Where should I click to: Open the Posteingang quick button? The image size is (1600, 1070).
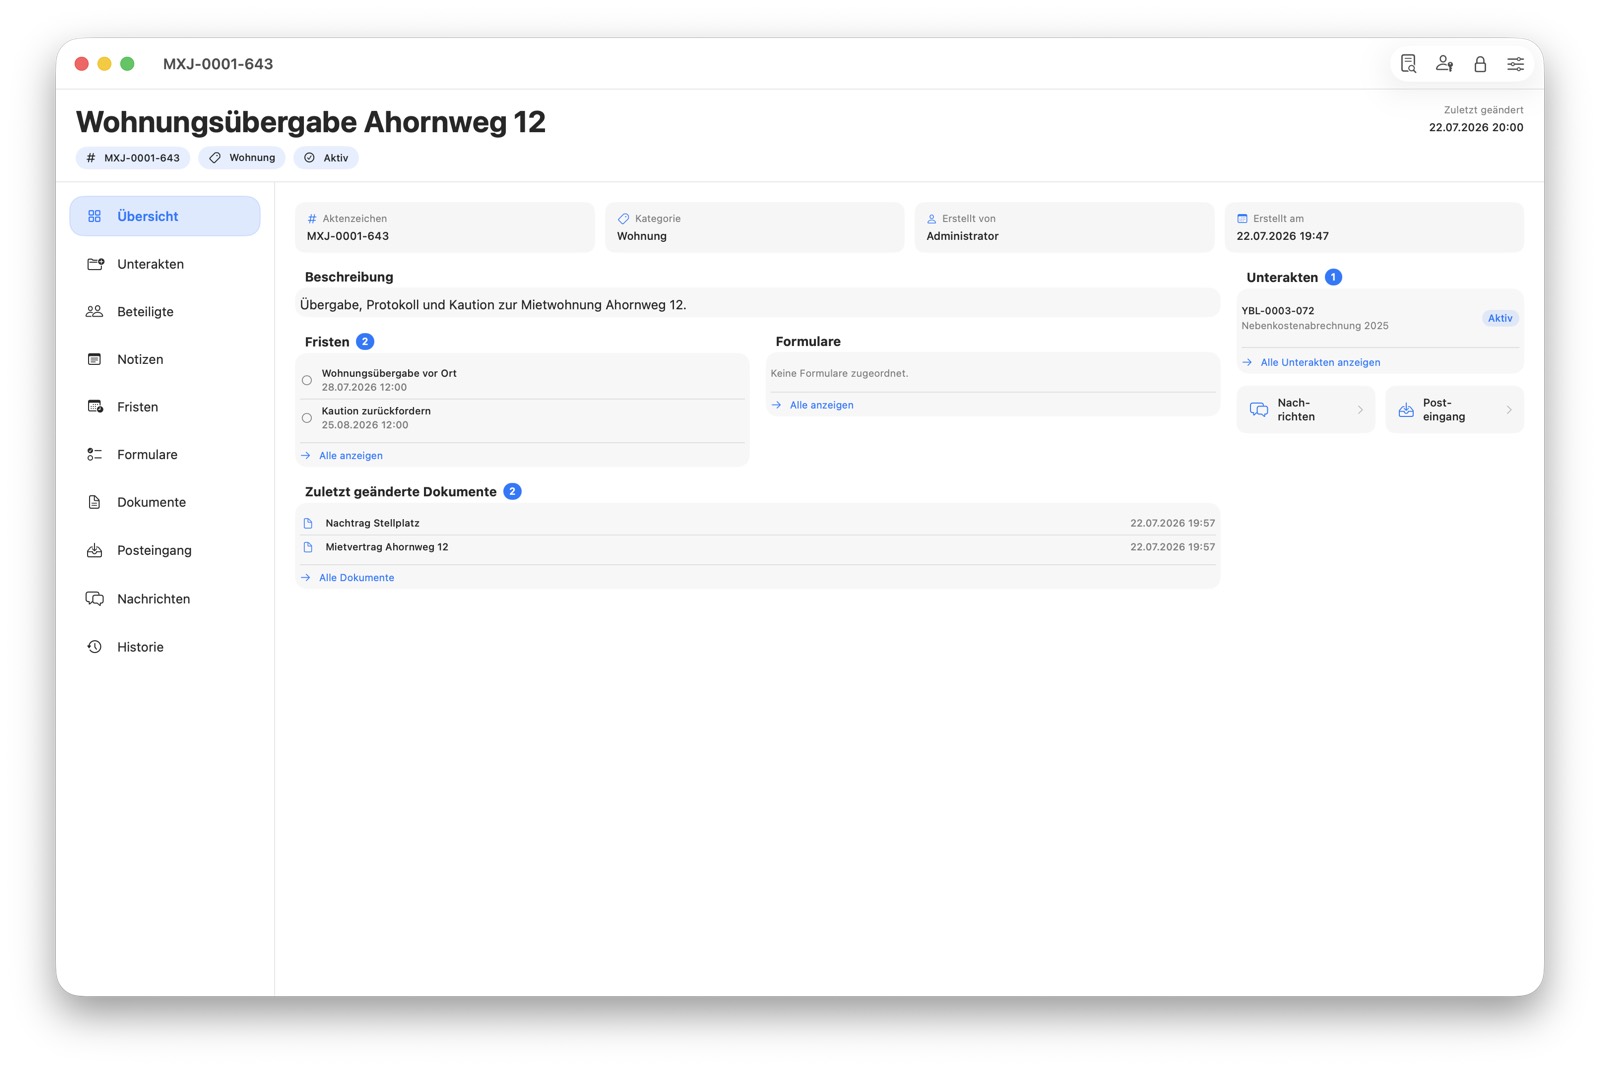point(1454,410)
